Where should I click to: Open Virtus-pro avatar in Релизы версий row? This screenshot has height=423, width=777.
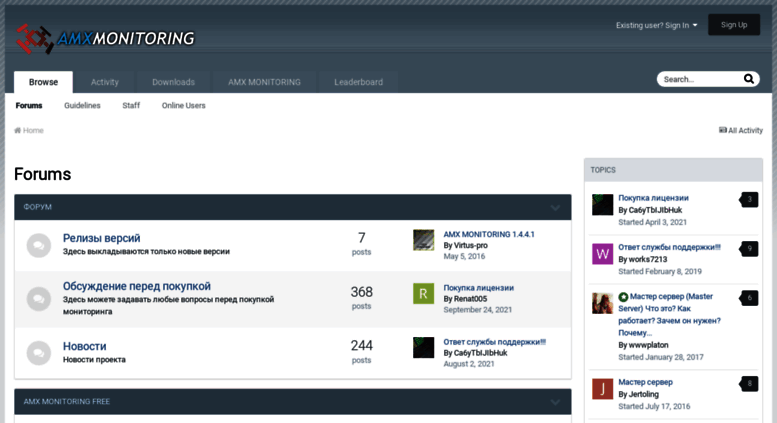pos(424,240)
